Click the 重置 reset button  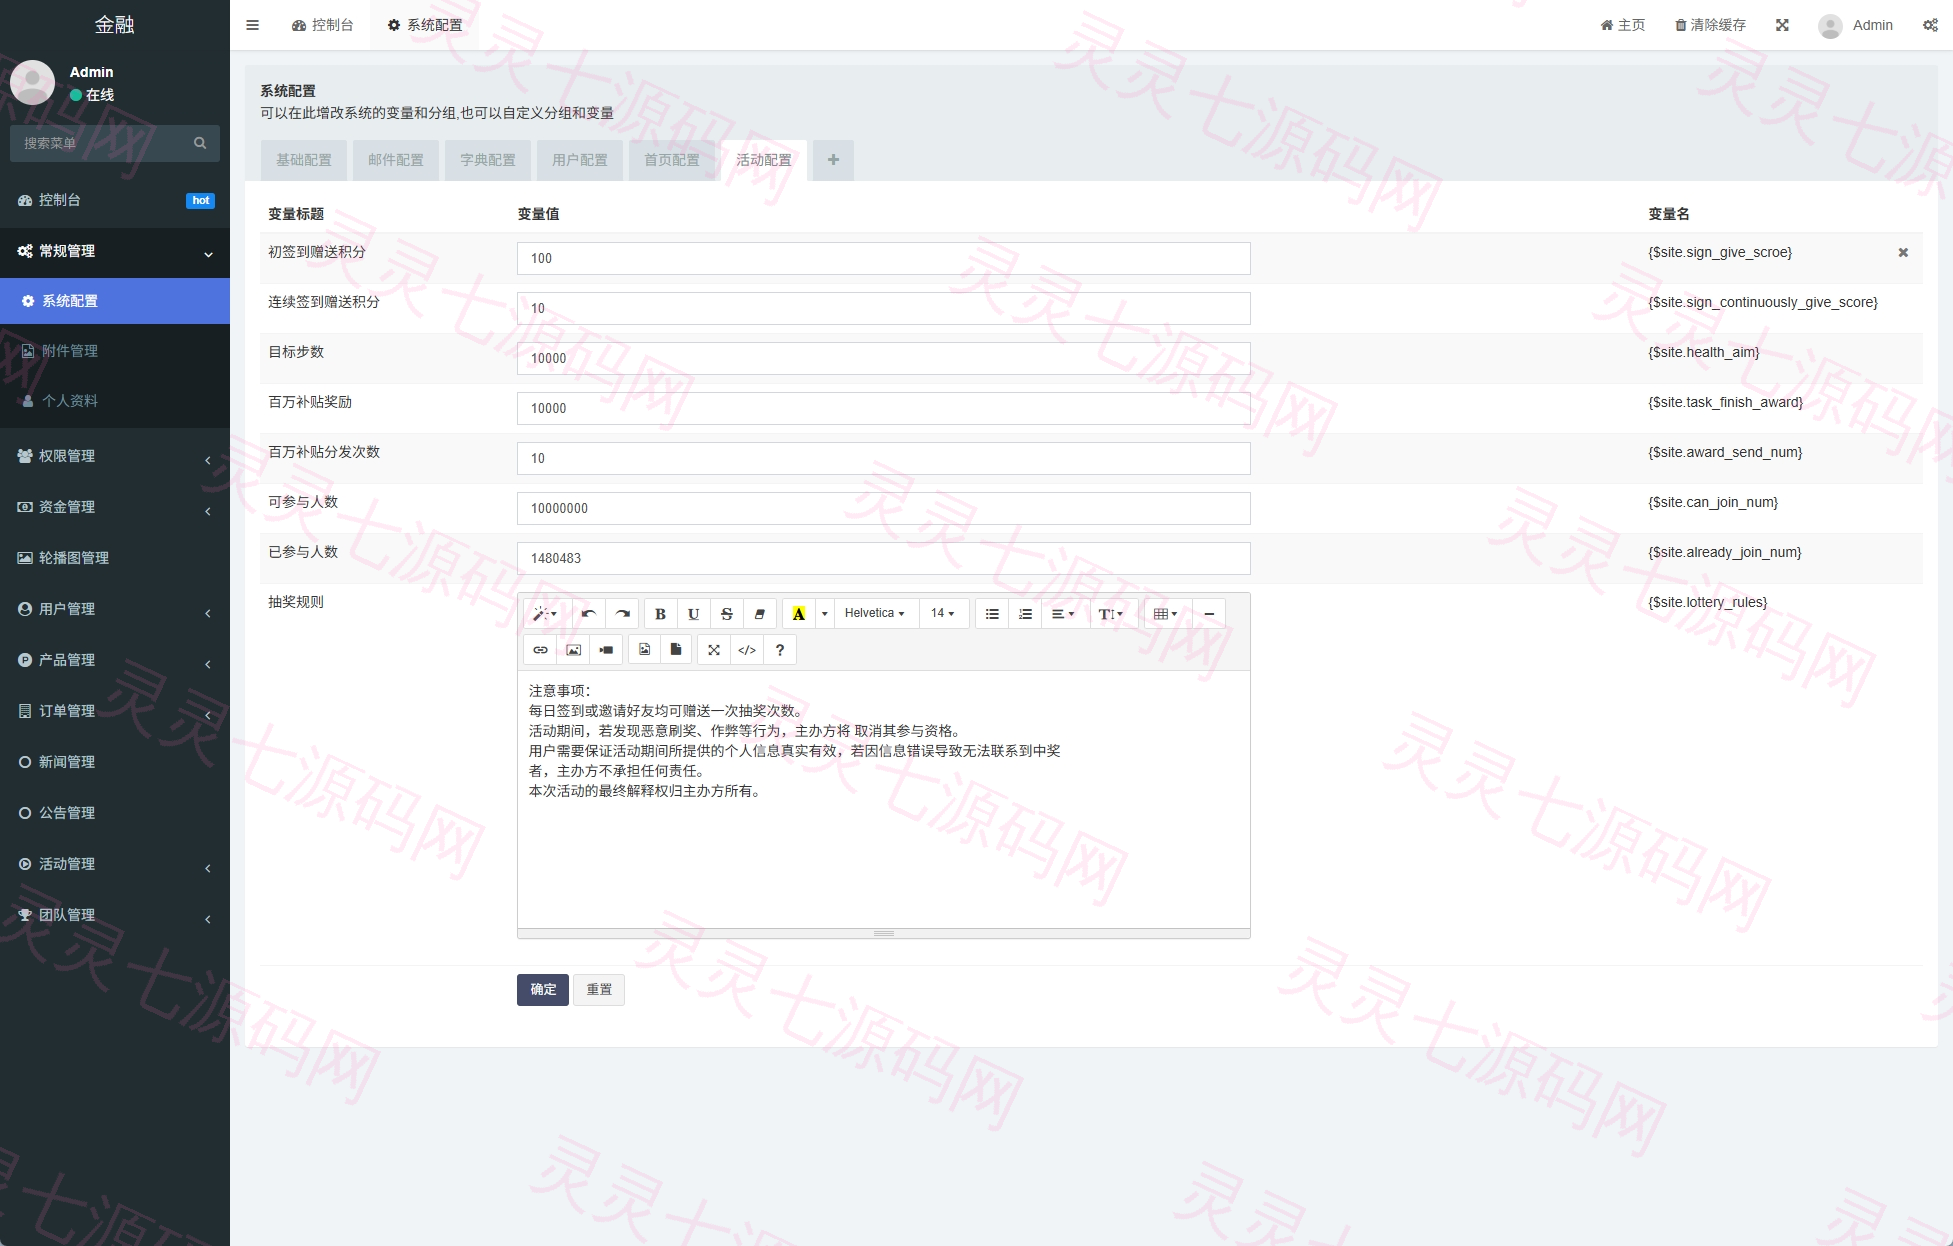(x=599, y=990)
